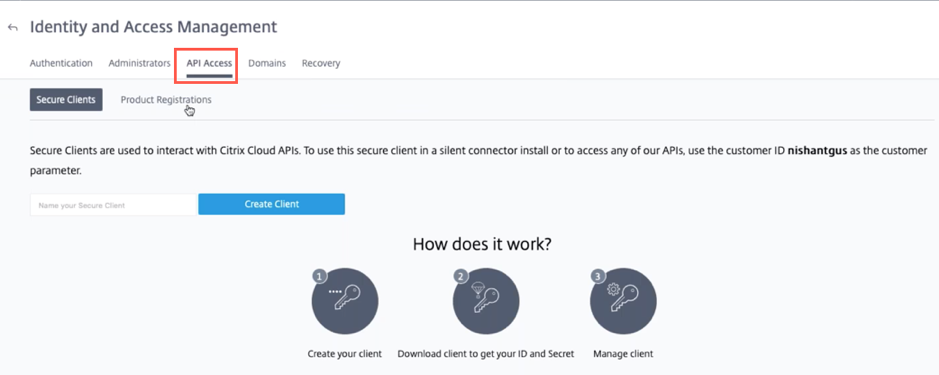Click the Download client parachute key icon
The width and height of the screenshot is (939, 375).
click(486, 301)
